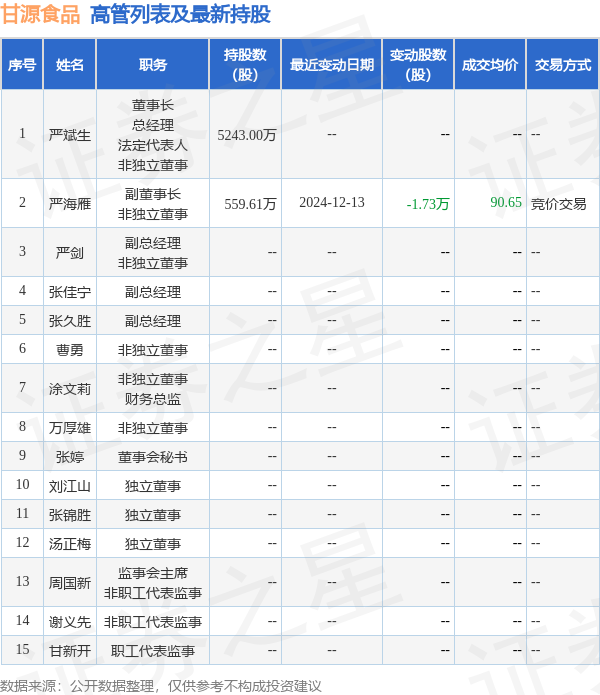Click the 90.65 average price value
Image resolution: width=600 pixels, height=695 pixels.
coord(506,203)
